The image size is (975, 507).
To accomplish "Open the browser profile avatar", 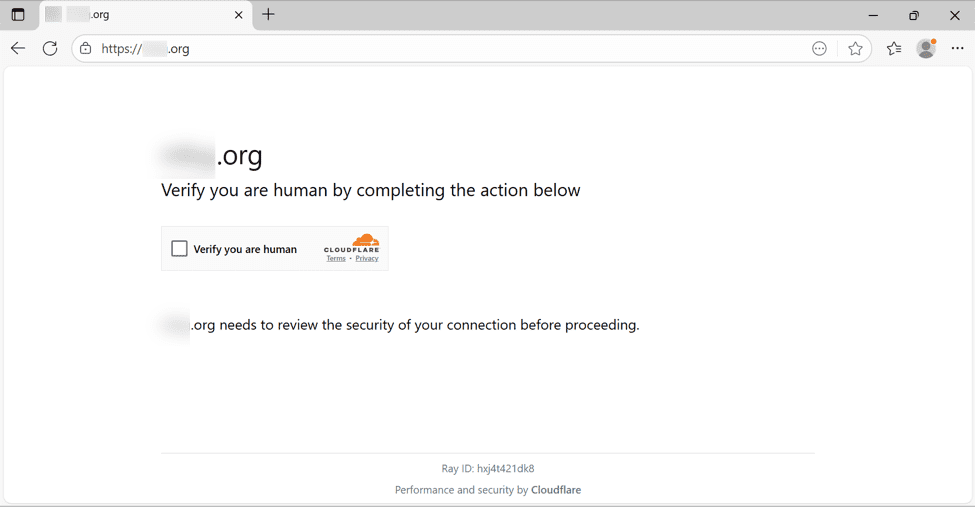I will [x=927, y=49].
